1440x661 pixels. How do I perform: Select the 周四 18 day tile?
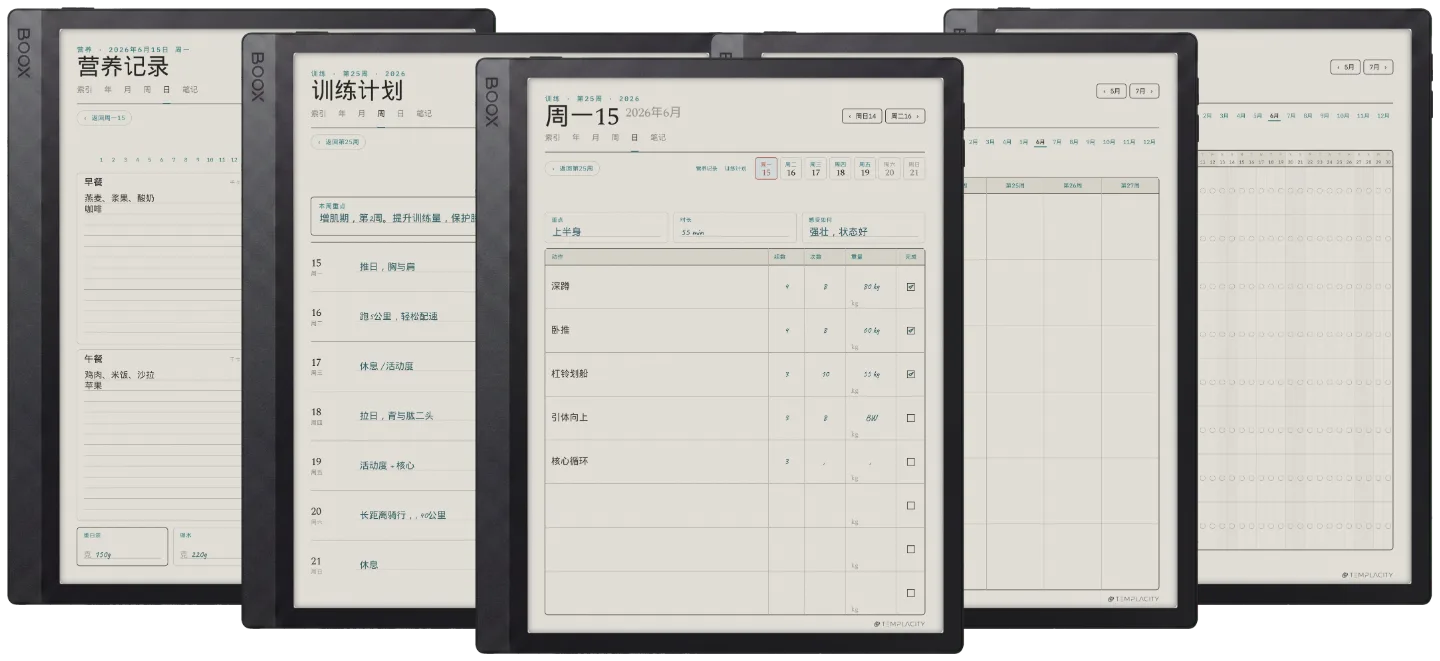point(840,169)
